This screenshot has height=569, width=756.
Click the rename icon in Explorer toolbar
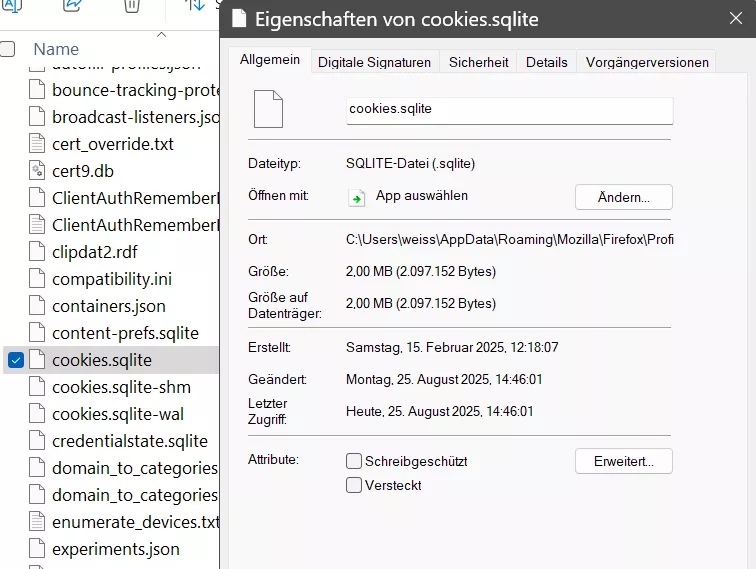[x=13, y=5]
